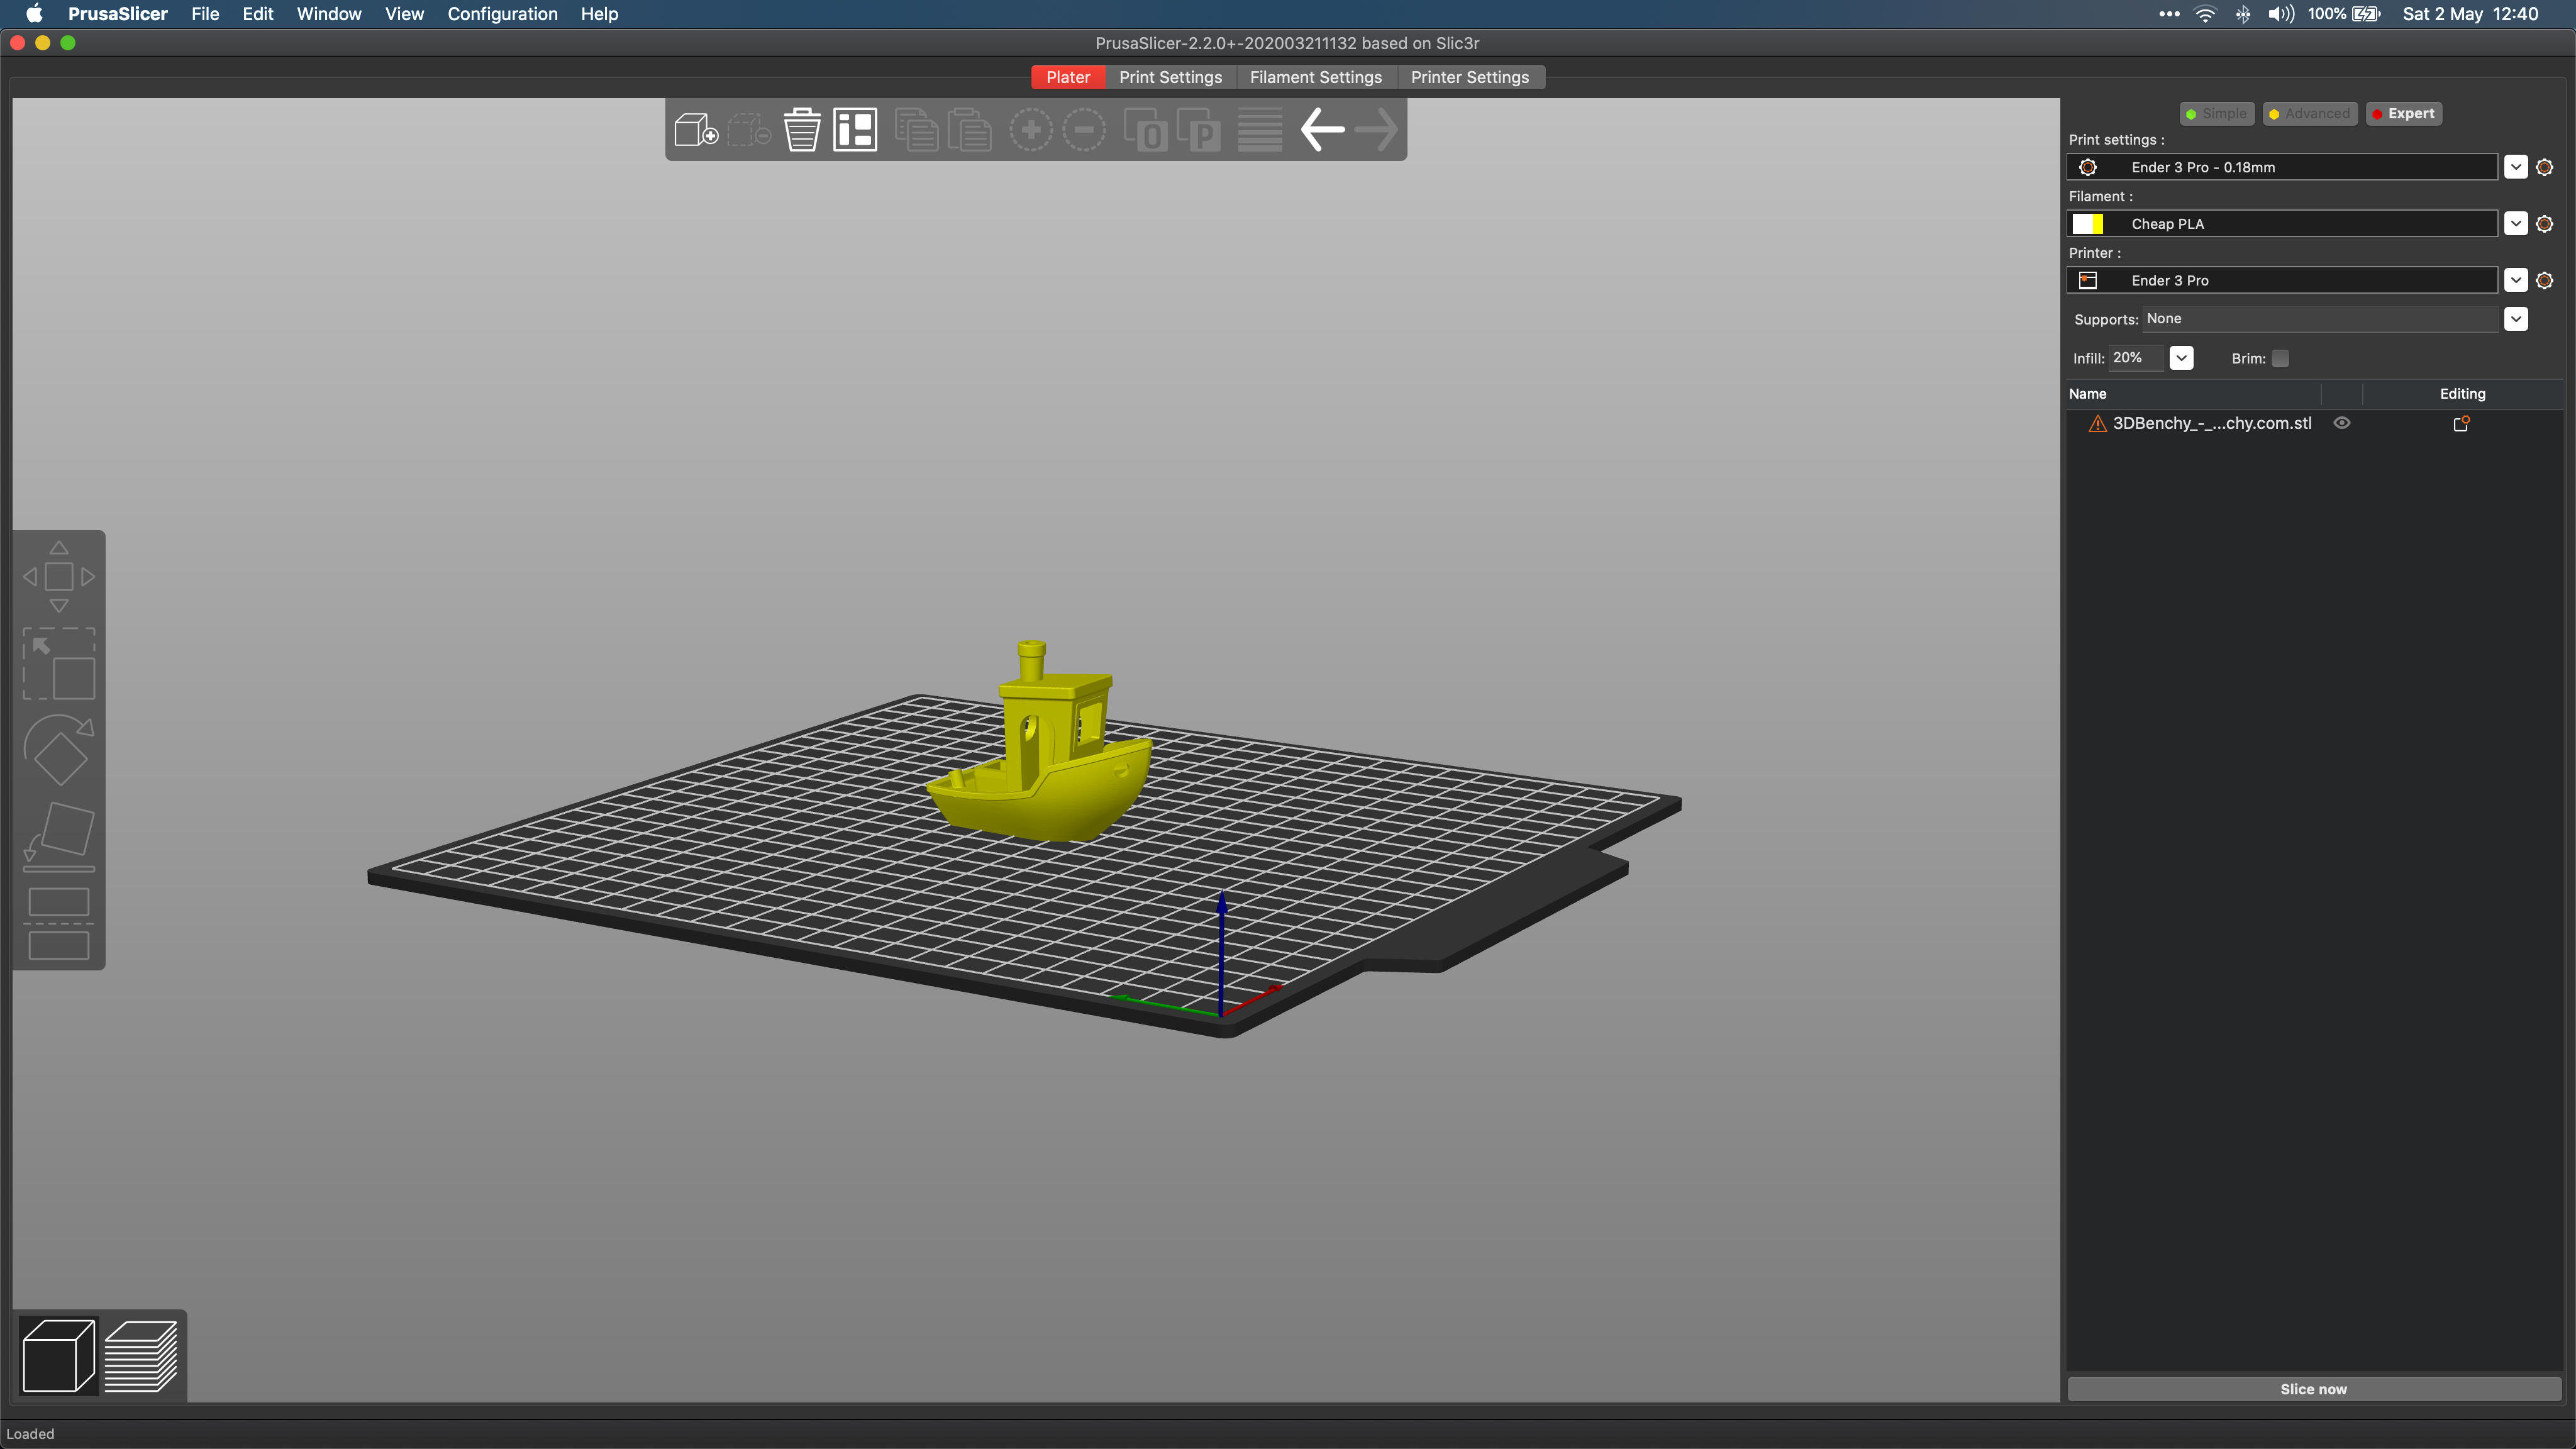Switch to layers preview view icon
The width and height of the screenshot is (2576, 1449).
pos(141,1356)
